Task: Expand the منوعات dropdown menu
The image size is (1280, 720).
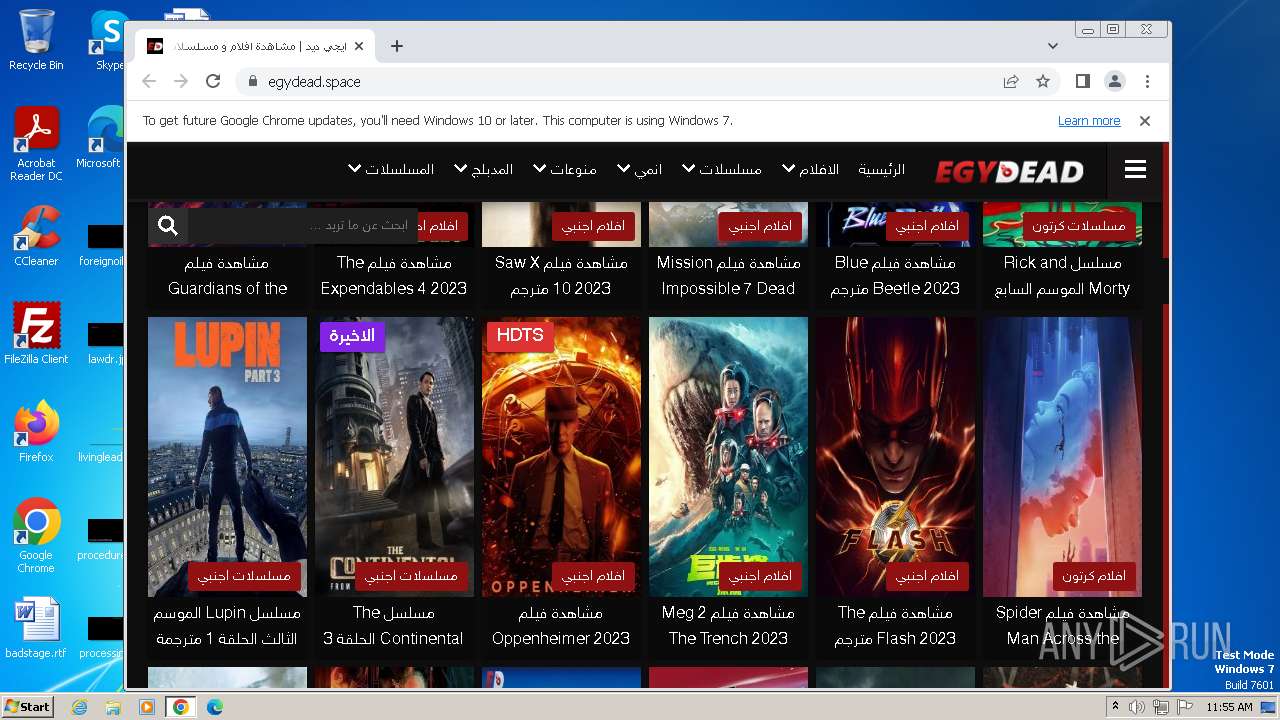Action: pyautogui.click(x=564, y=170)
